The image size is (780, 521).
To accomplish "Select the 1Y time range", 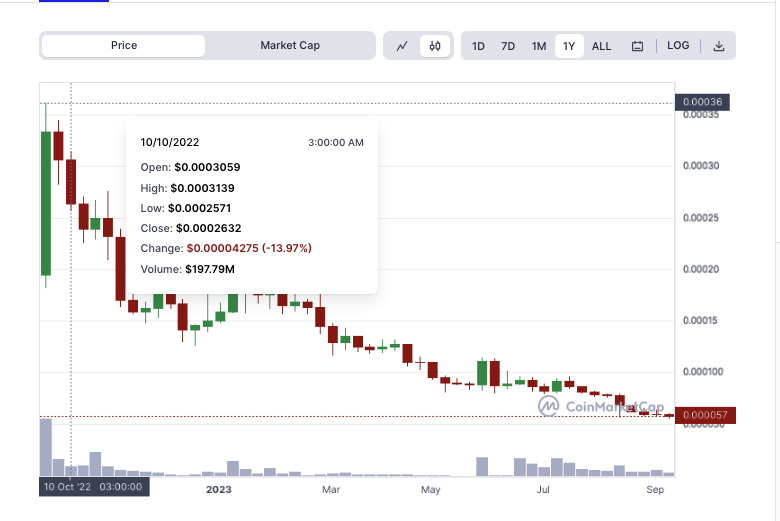I will 569,46.
